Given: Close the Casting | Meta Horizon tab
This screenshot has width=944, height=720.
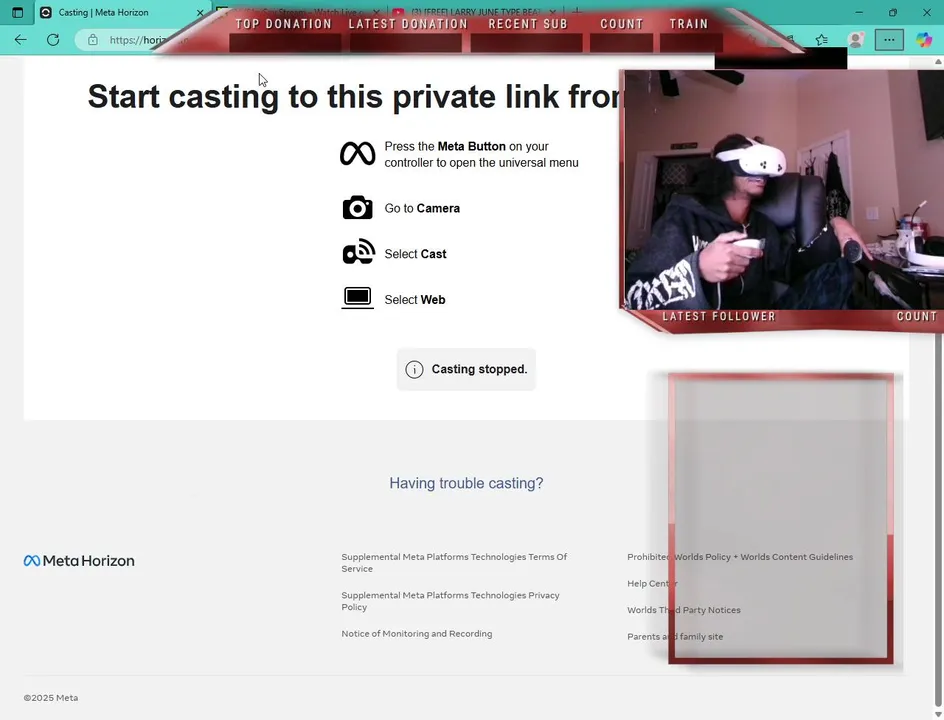Looking at the screenshot, I should pos(200,12).
